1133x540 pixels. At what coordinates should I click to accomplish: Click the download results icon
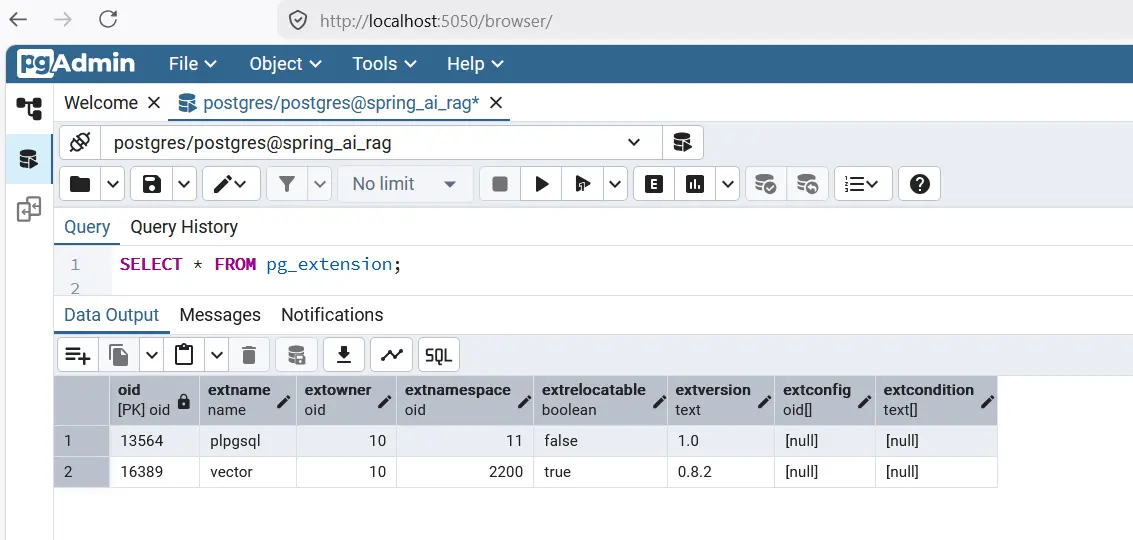[344, 355]
